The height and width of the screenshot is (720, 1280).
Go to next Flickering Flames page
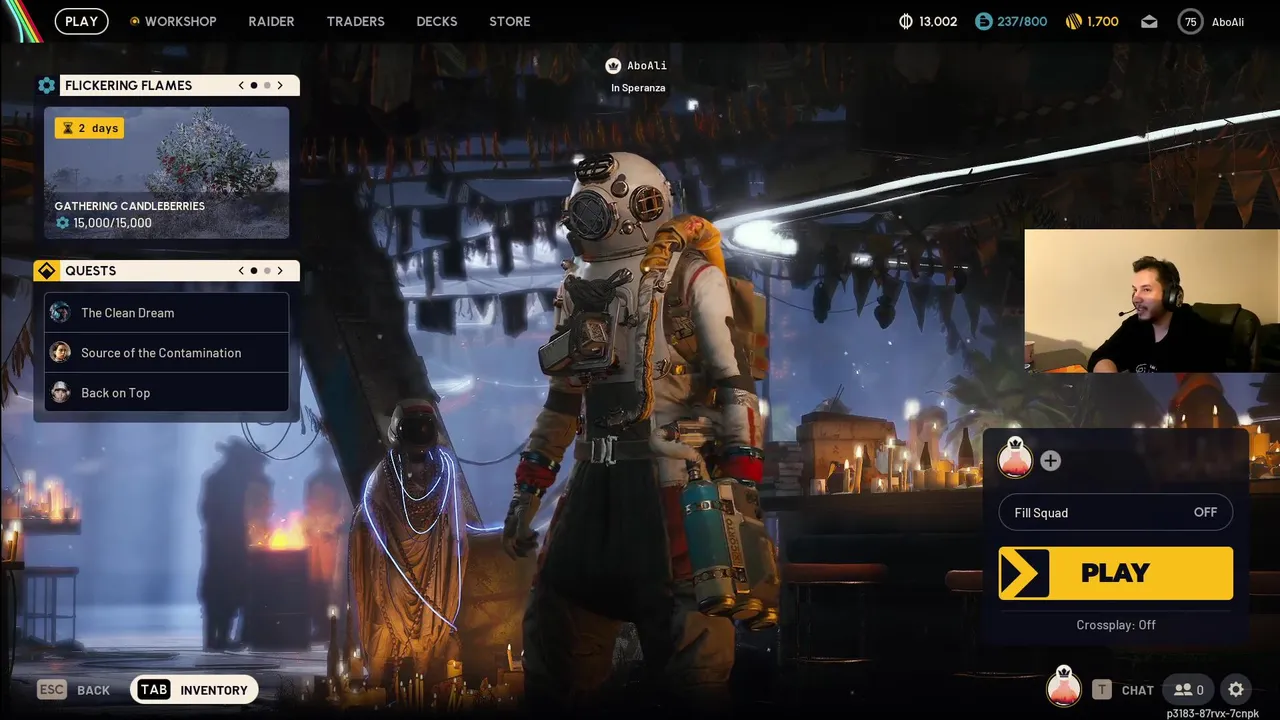(x=280, y=85)
